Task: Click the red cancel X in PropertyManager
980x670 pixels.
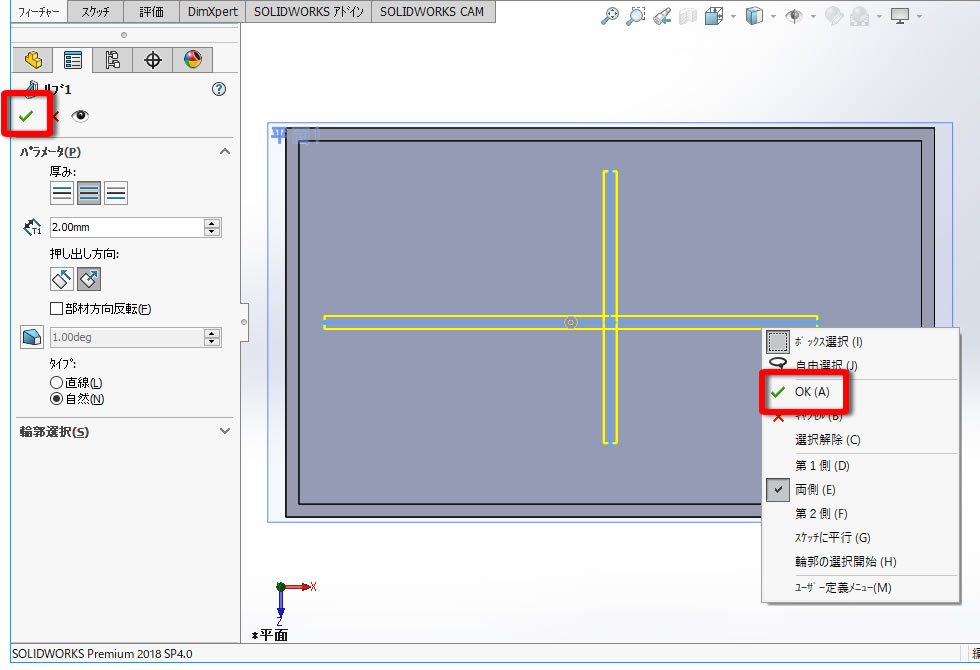Action: (56, 116)
